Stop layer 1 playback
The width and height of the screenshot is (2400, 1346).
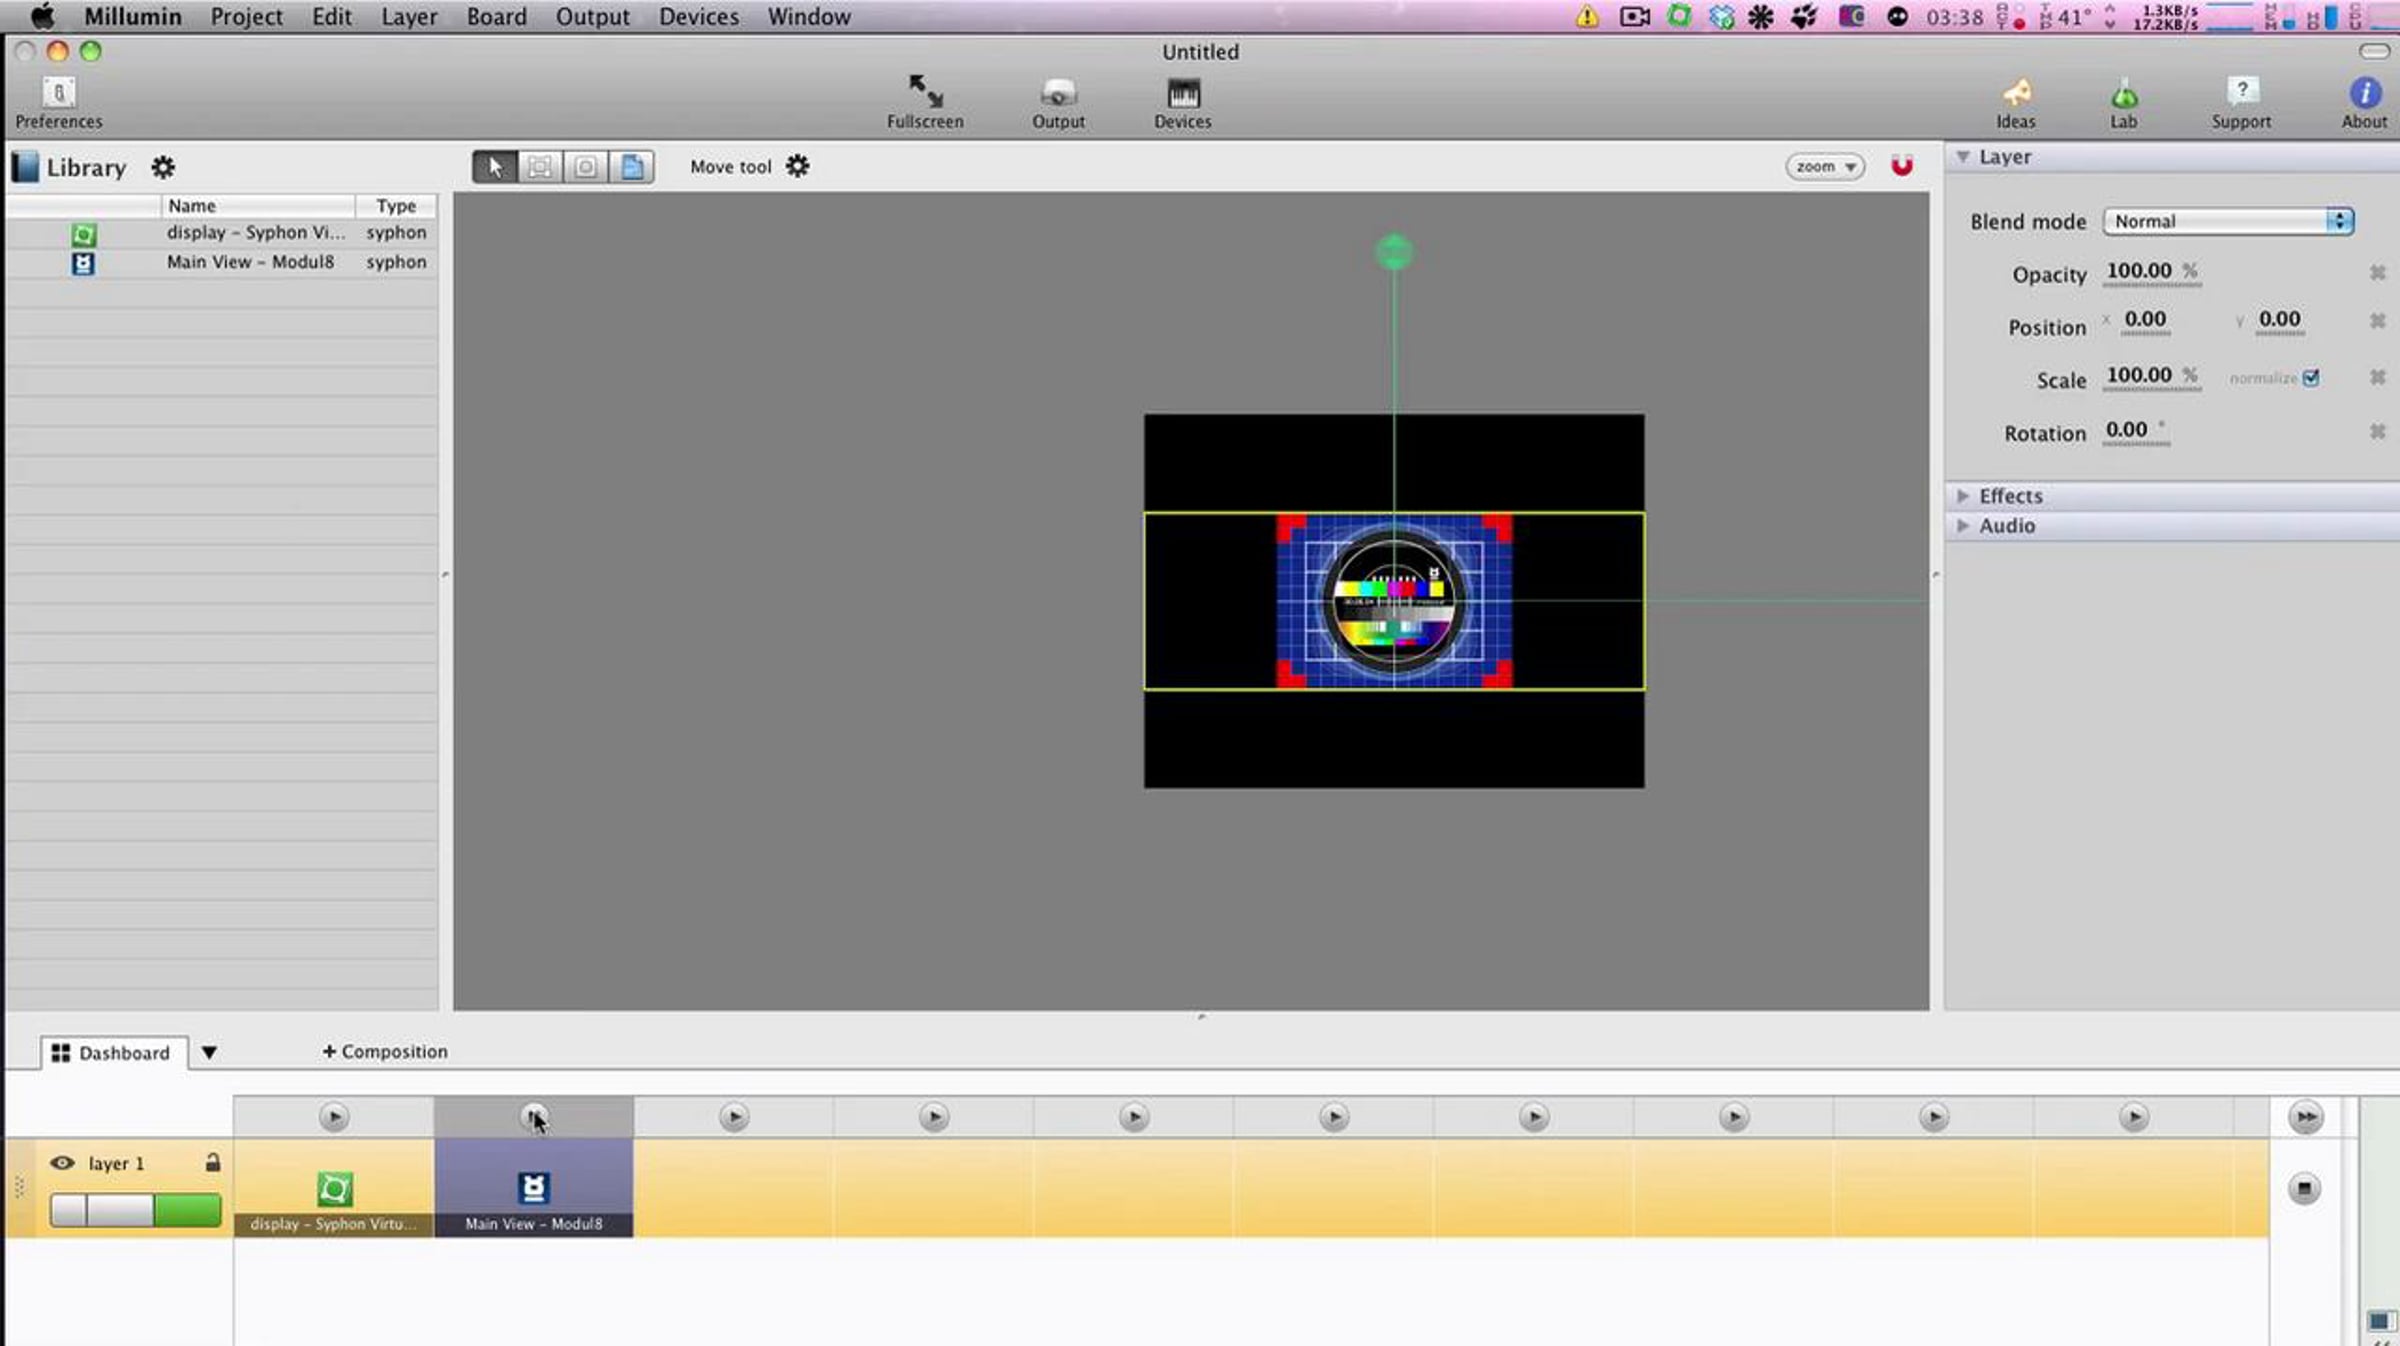[2304, 1188]
